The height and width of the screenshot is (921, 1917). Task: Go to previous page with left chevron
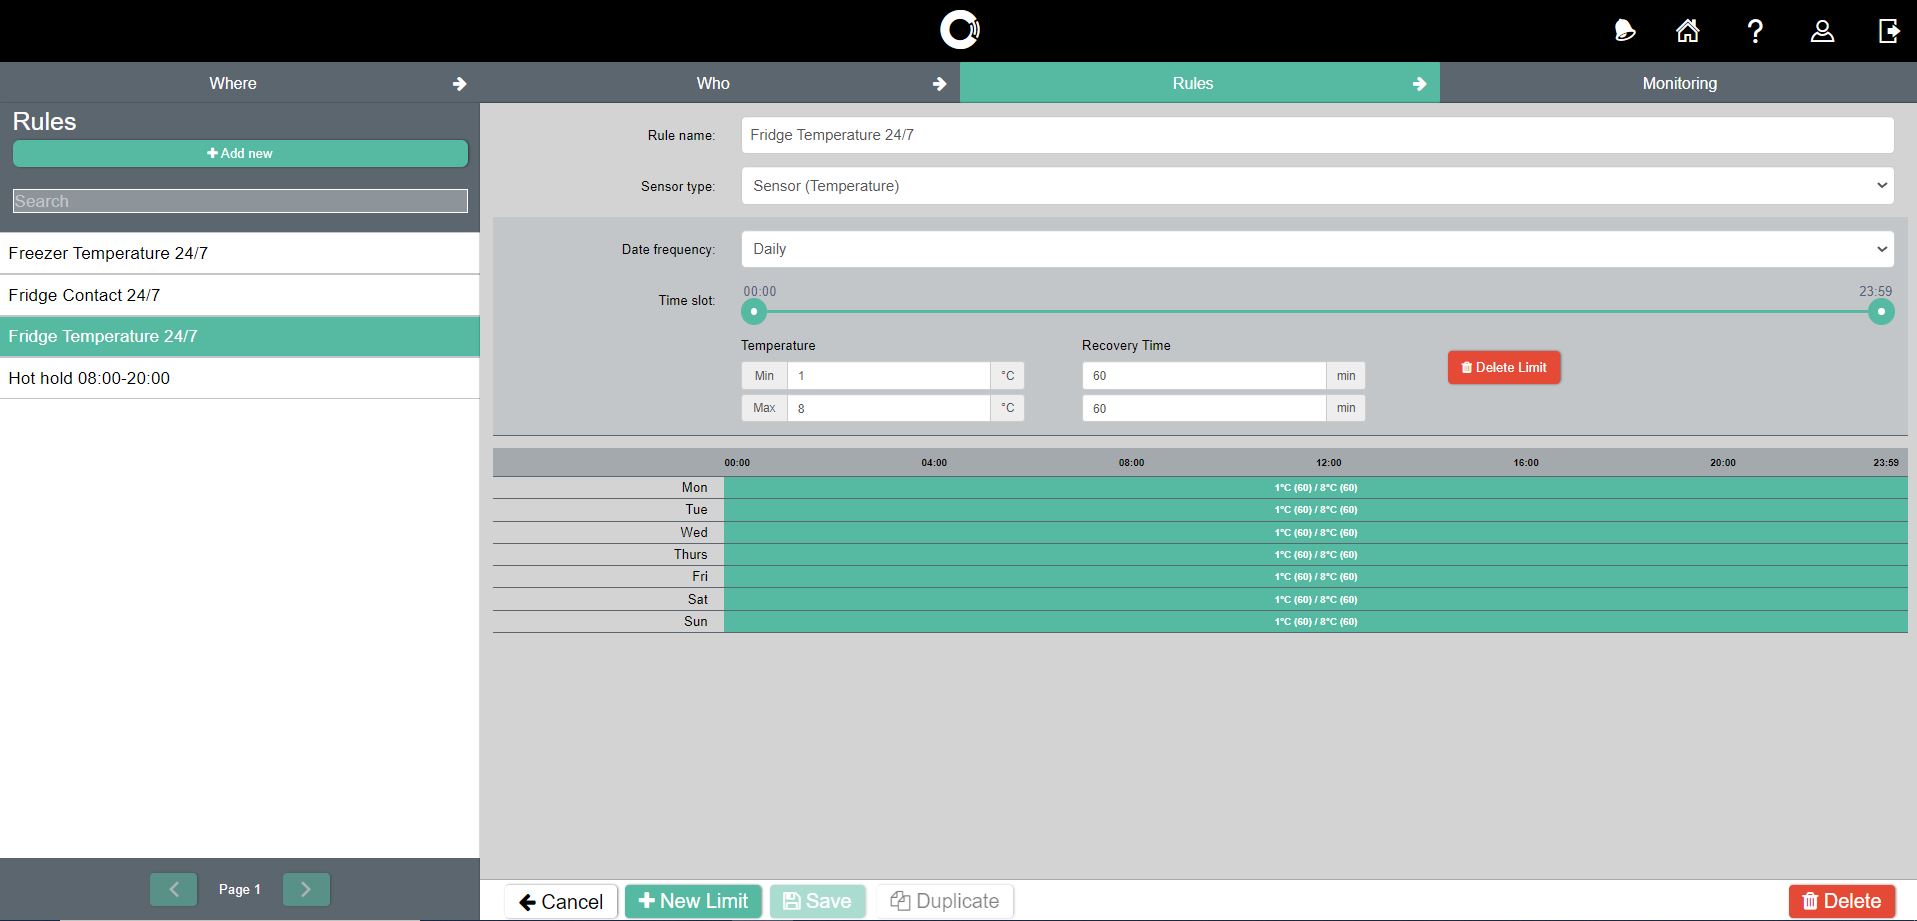click(174, 889)
